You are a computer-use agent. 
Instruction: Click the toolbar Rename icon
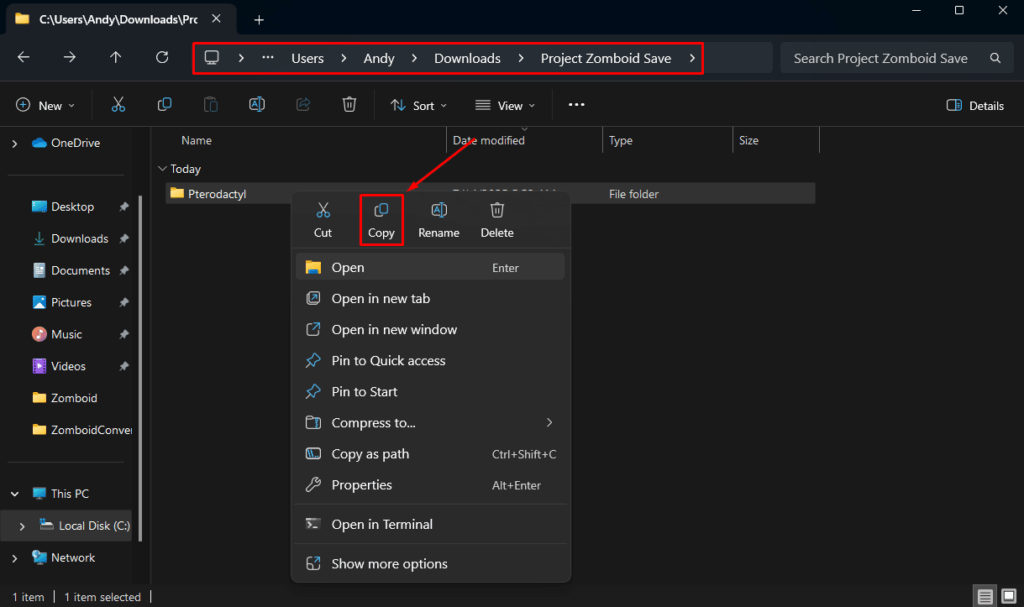pyautogui.click(x=257, y=105)
